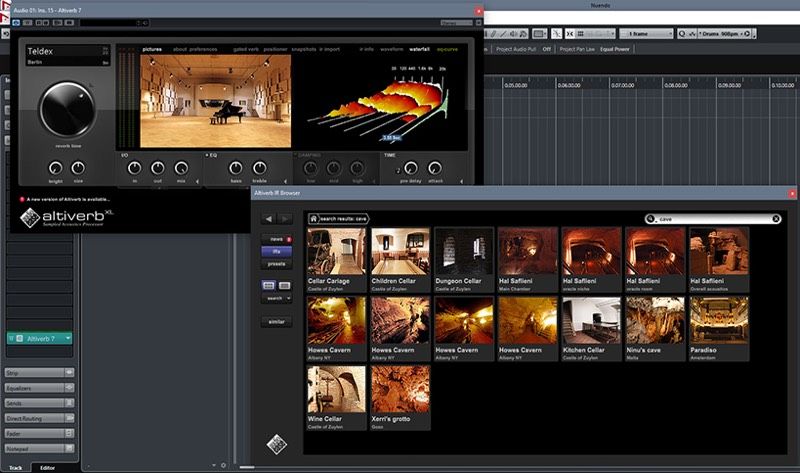
Task: Click the settings gear below the inspector
Action: [x=223, y=465]
